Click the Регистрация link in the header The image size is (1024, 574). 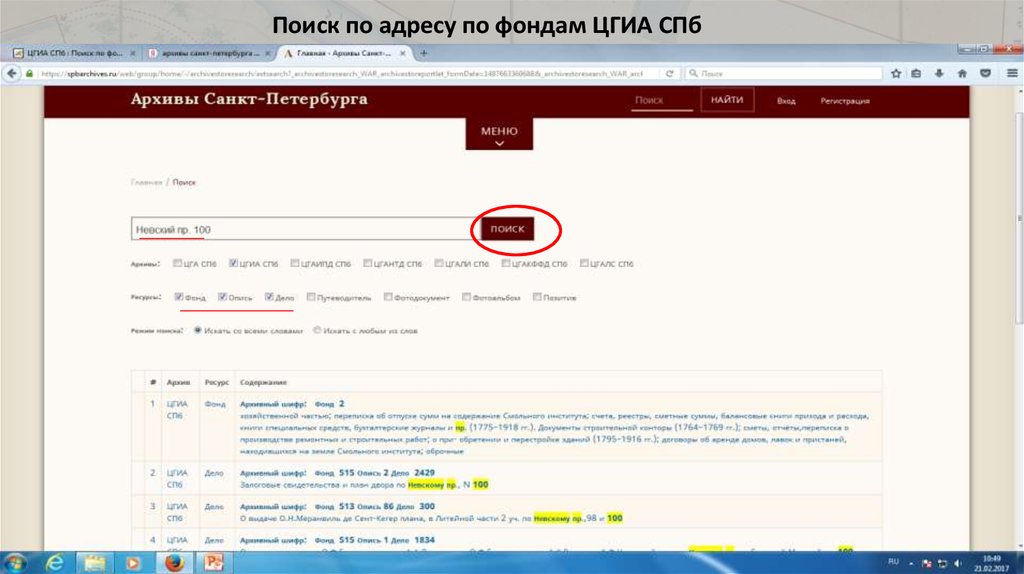844,101
